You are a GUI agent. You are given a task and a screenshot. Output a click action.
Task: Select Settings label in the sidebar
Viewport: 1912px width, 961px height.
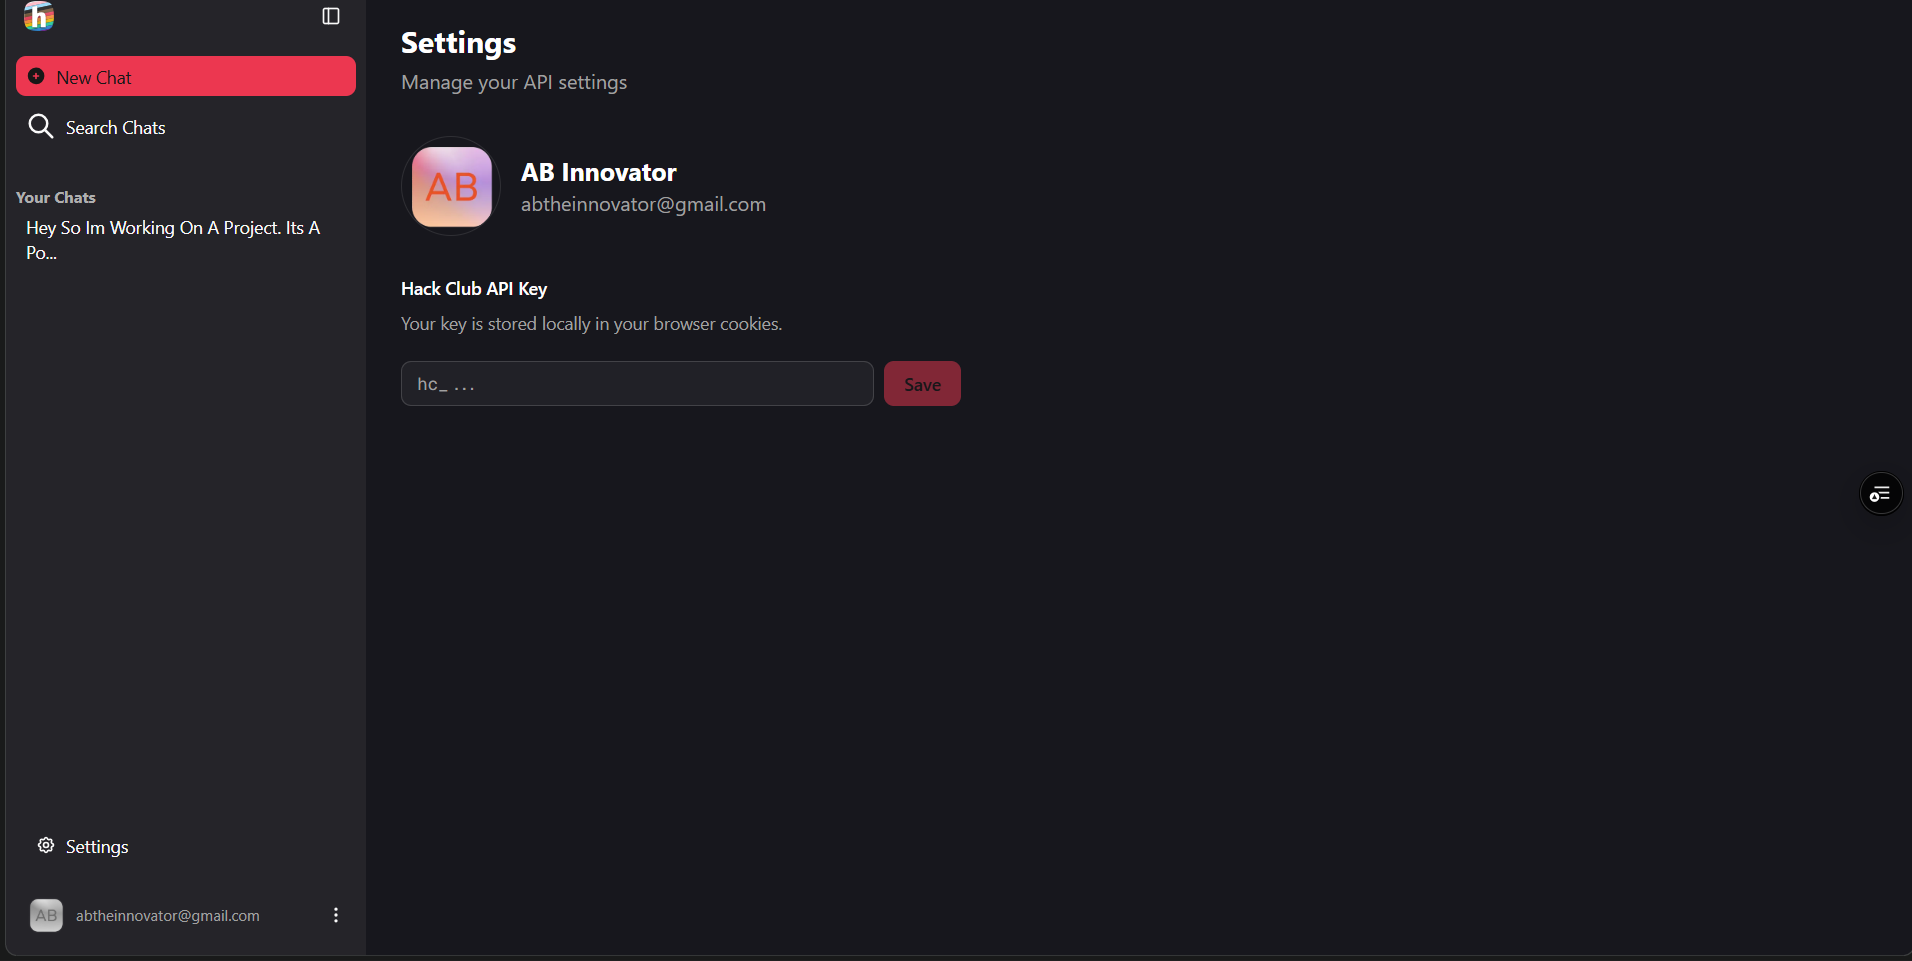pos(97,847)
